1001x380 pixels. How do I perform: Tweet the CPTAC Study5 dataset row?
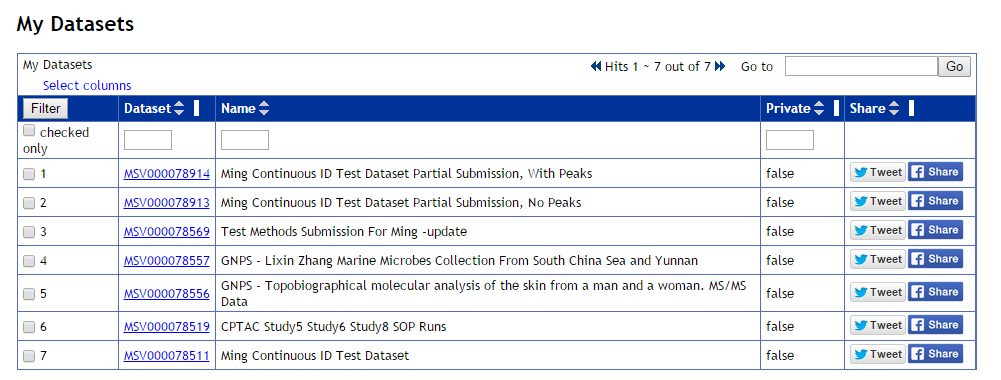click(877, 325)
